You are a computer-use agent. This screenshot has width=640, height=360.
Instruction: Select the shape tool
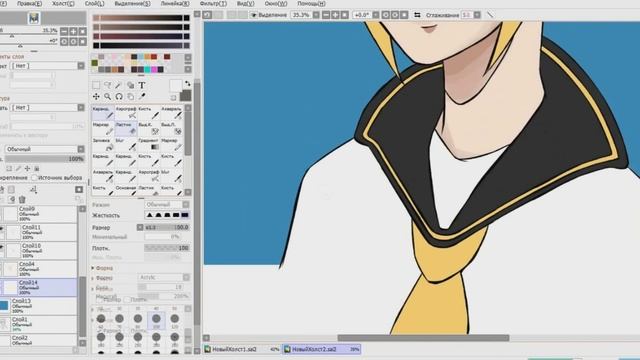tap(130, 85)
